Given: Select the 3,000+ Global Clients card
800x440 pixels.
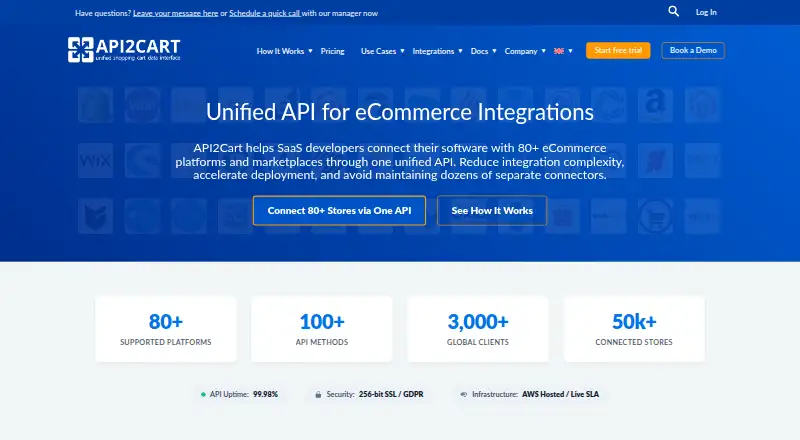Looking at the screenshot, I should [478, 329].
